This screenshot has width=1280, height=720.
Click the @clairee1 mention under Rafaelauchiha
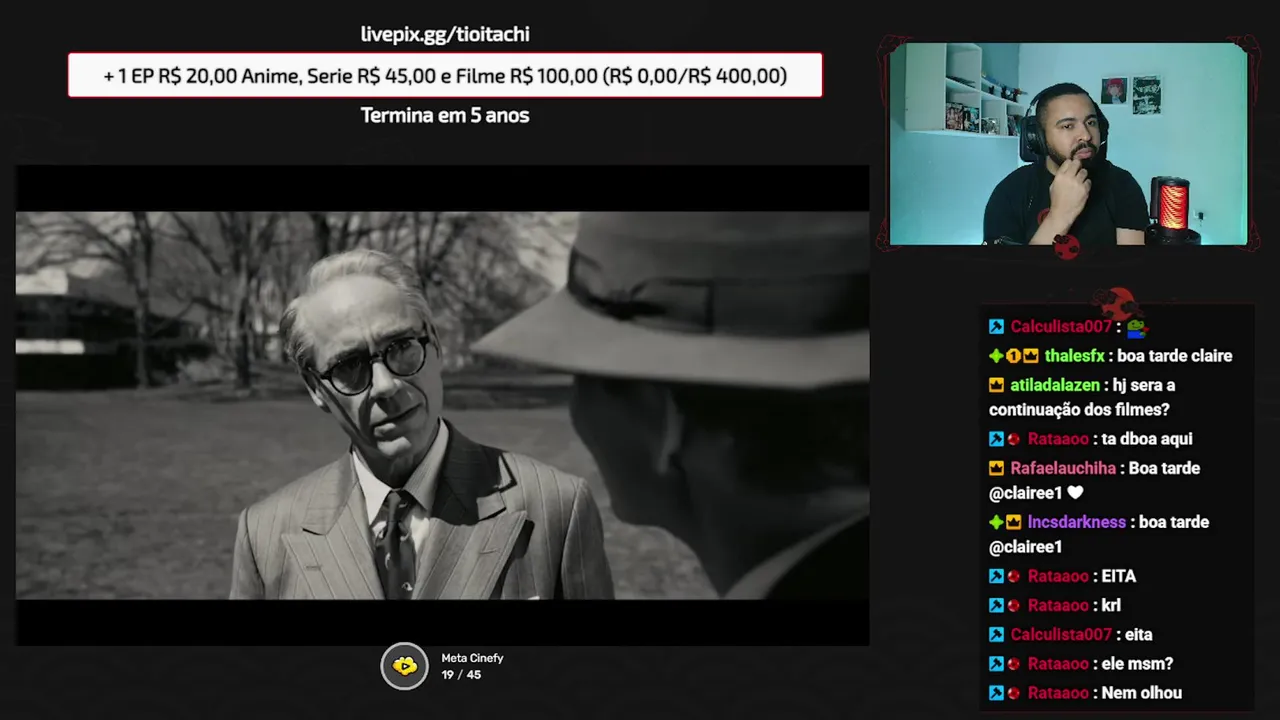(1025, 493)
